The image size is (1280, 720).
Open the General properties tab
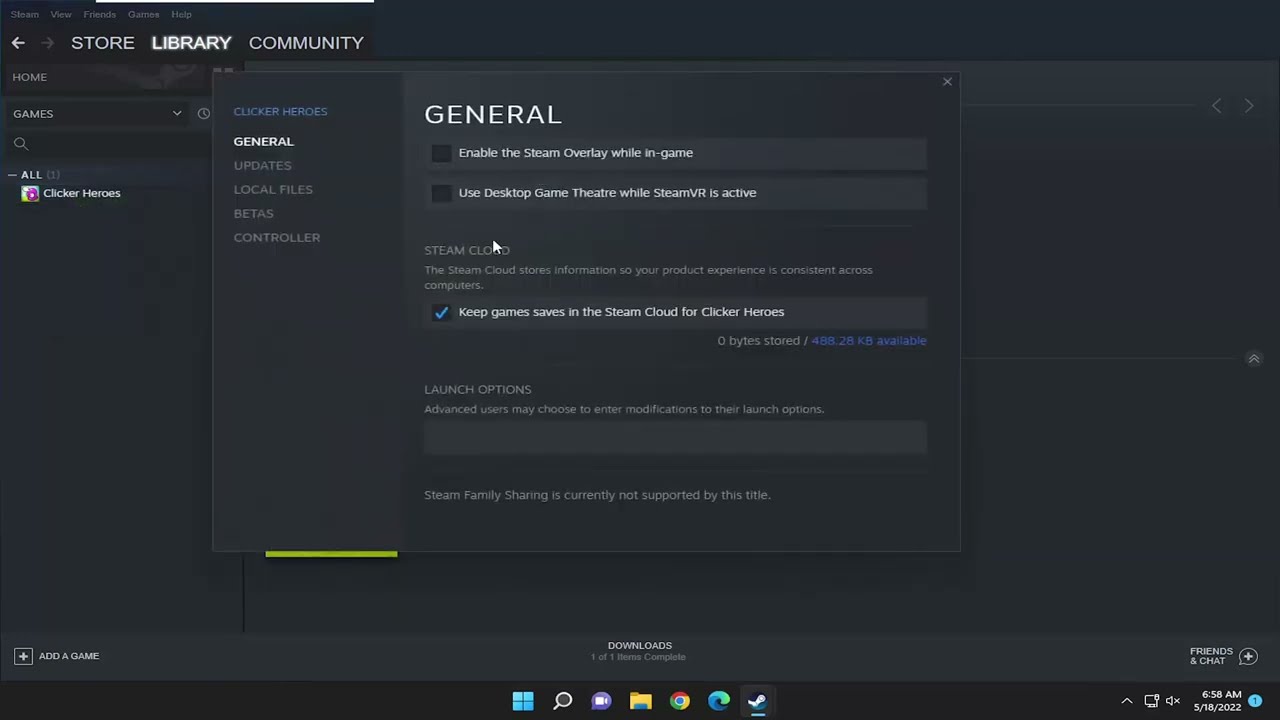coord(263,141)
